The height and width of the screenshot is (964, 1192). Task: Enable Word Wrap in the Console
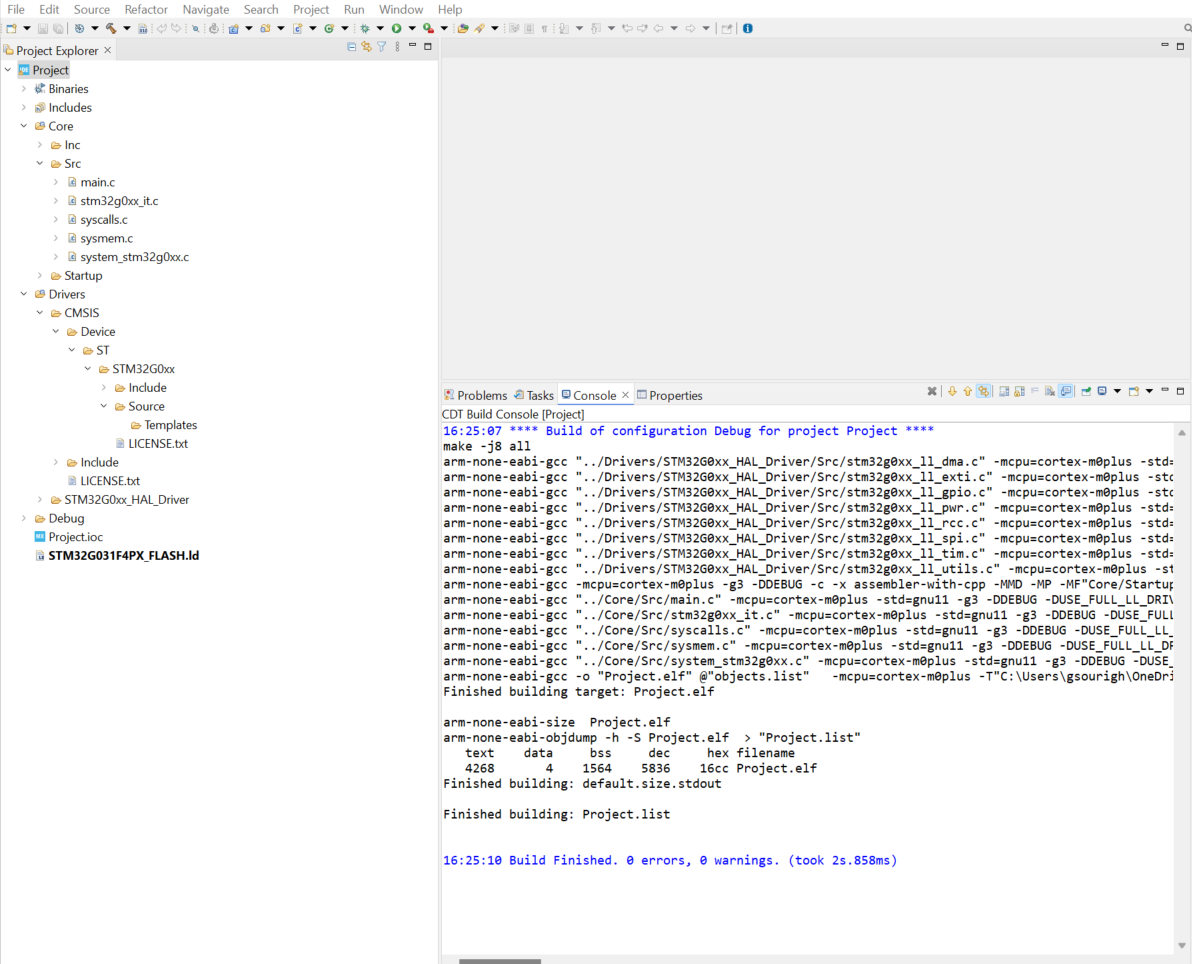point(1034,391)
